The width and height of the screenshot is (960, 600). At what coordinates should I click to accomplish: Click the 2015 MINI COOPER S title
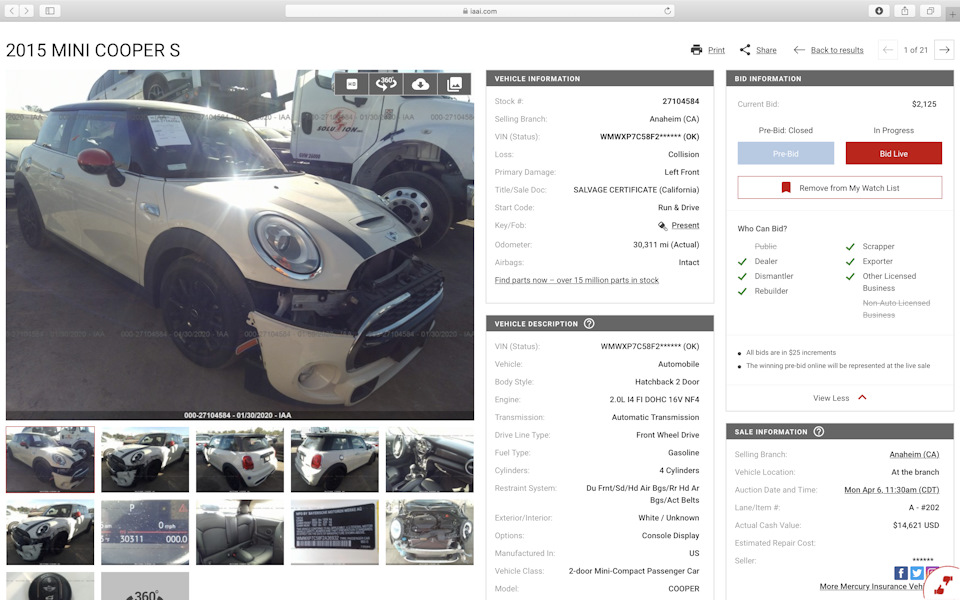pyautogui.click(x=93, y=50)
